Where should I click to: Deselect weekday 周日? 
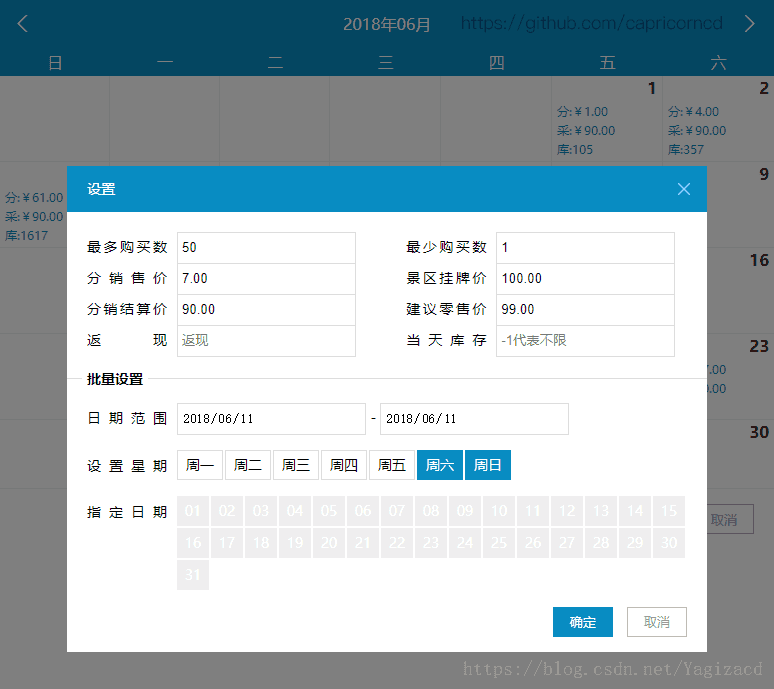[x=488, y=465]
